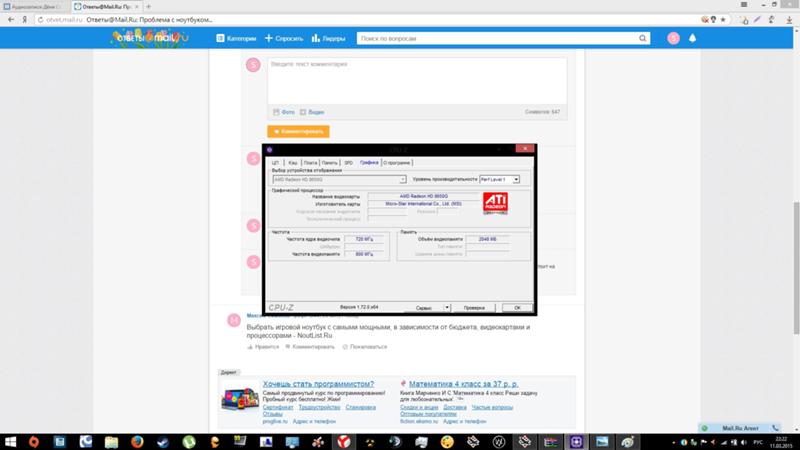The image size is (800, 450).
Task: Open the О программе tab
Action: tap(396, 163)
